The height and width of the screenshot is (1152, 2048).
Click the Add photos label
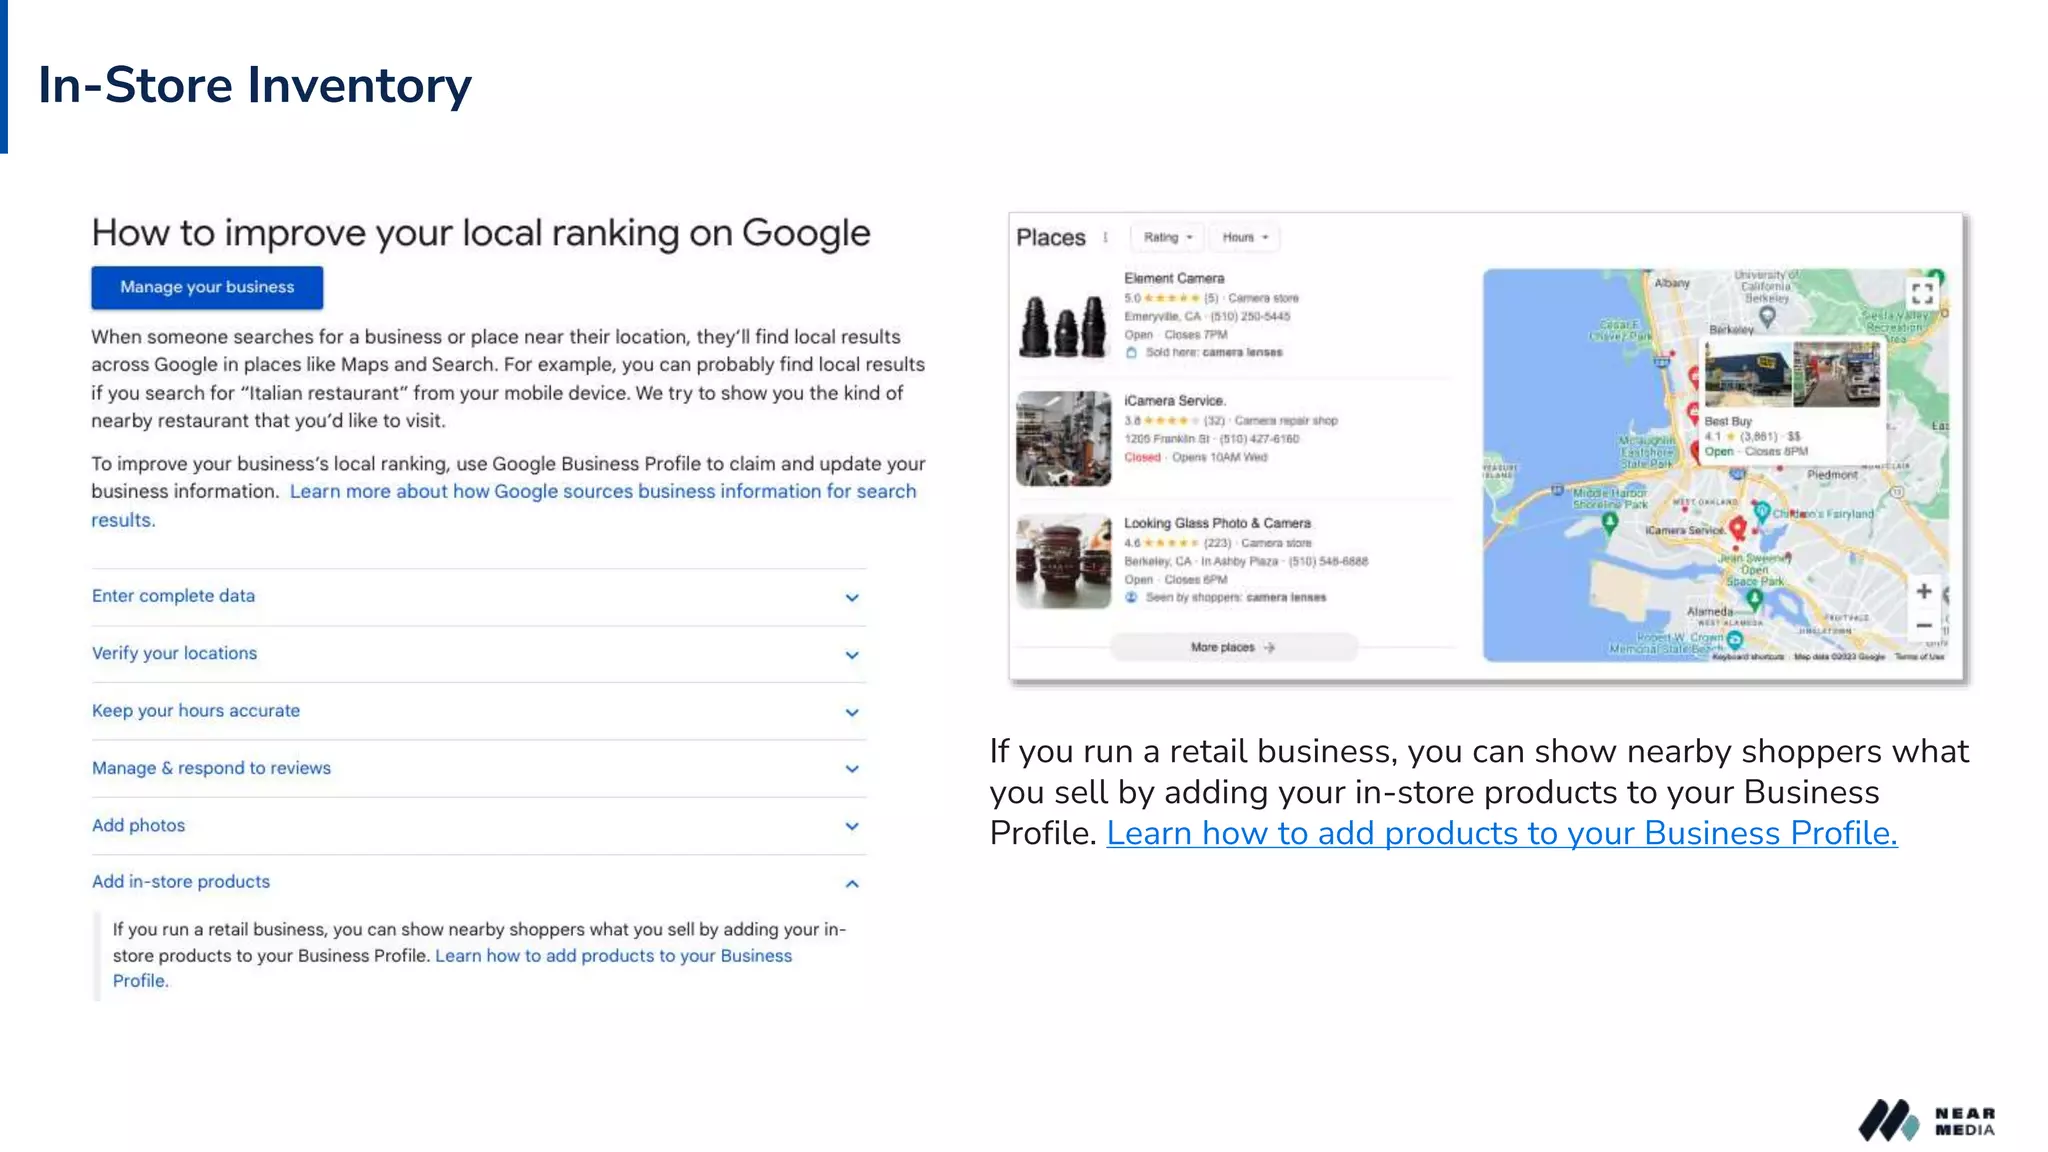click(x=138, y=825)
